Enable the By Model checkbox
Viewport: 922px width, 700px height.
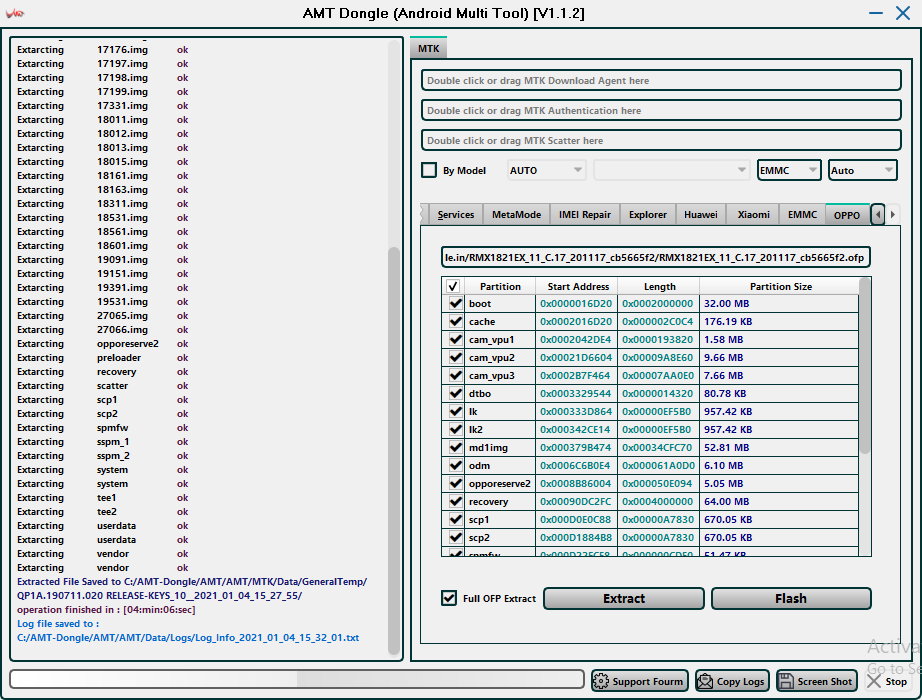429,171
